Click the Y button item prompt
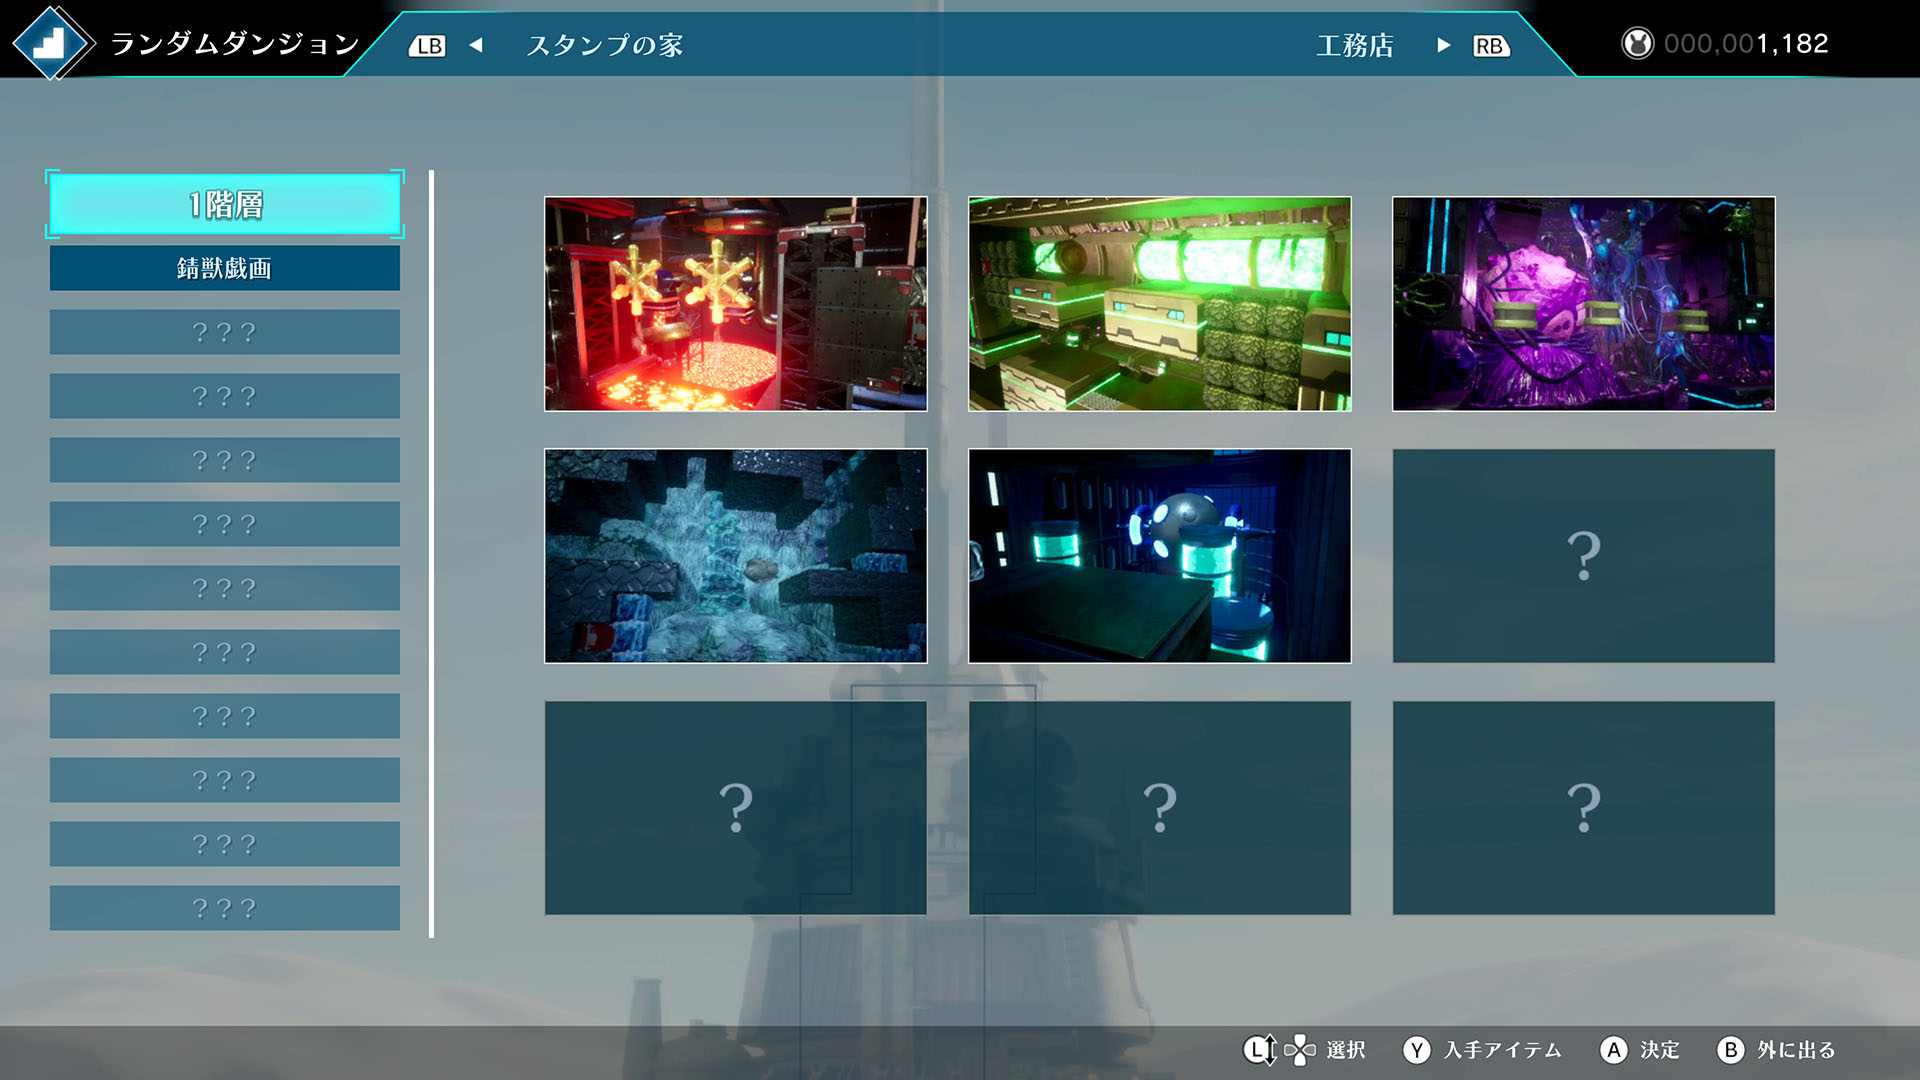Image resolution: width=1920 pixels, height=1080 pixels. click(x=1416, y=1050)
